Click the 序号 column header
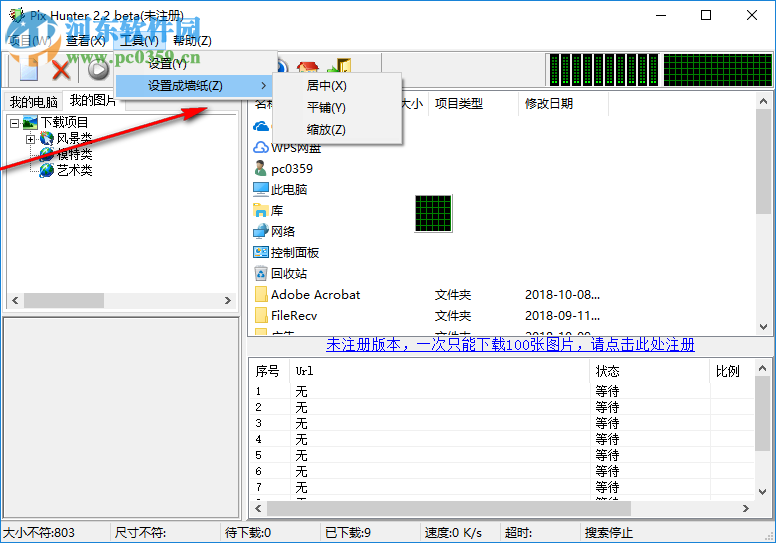The height and width of the screenshot is (543, 776). tap(268, 371)
